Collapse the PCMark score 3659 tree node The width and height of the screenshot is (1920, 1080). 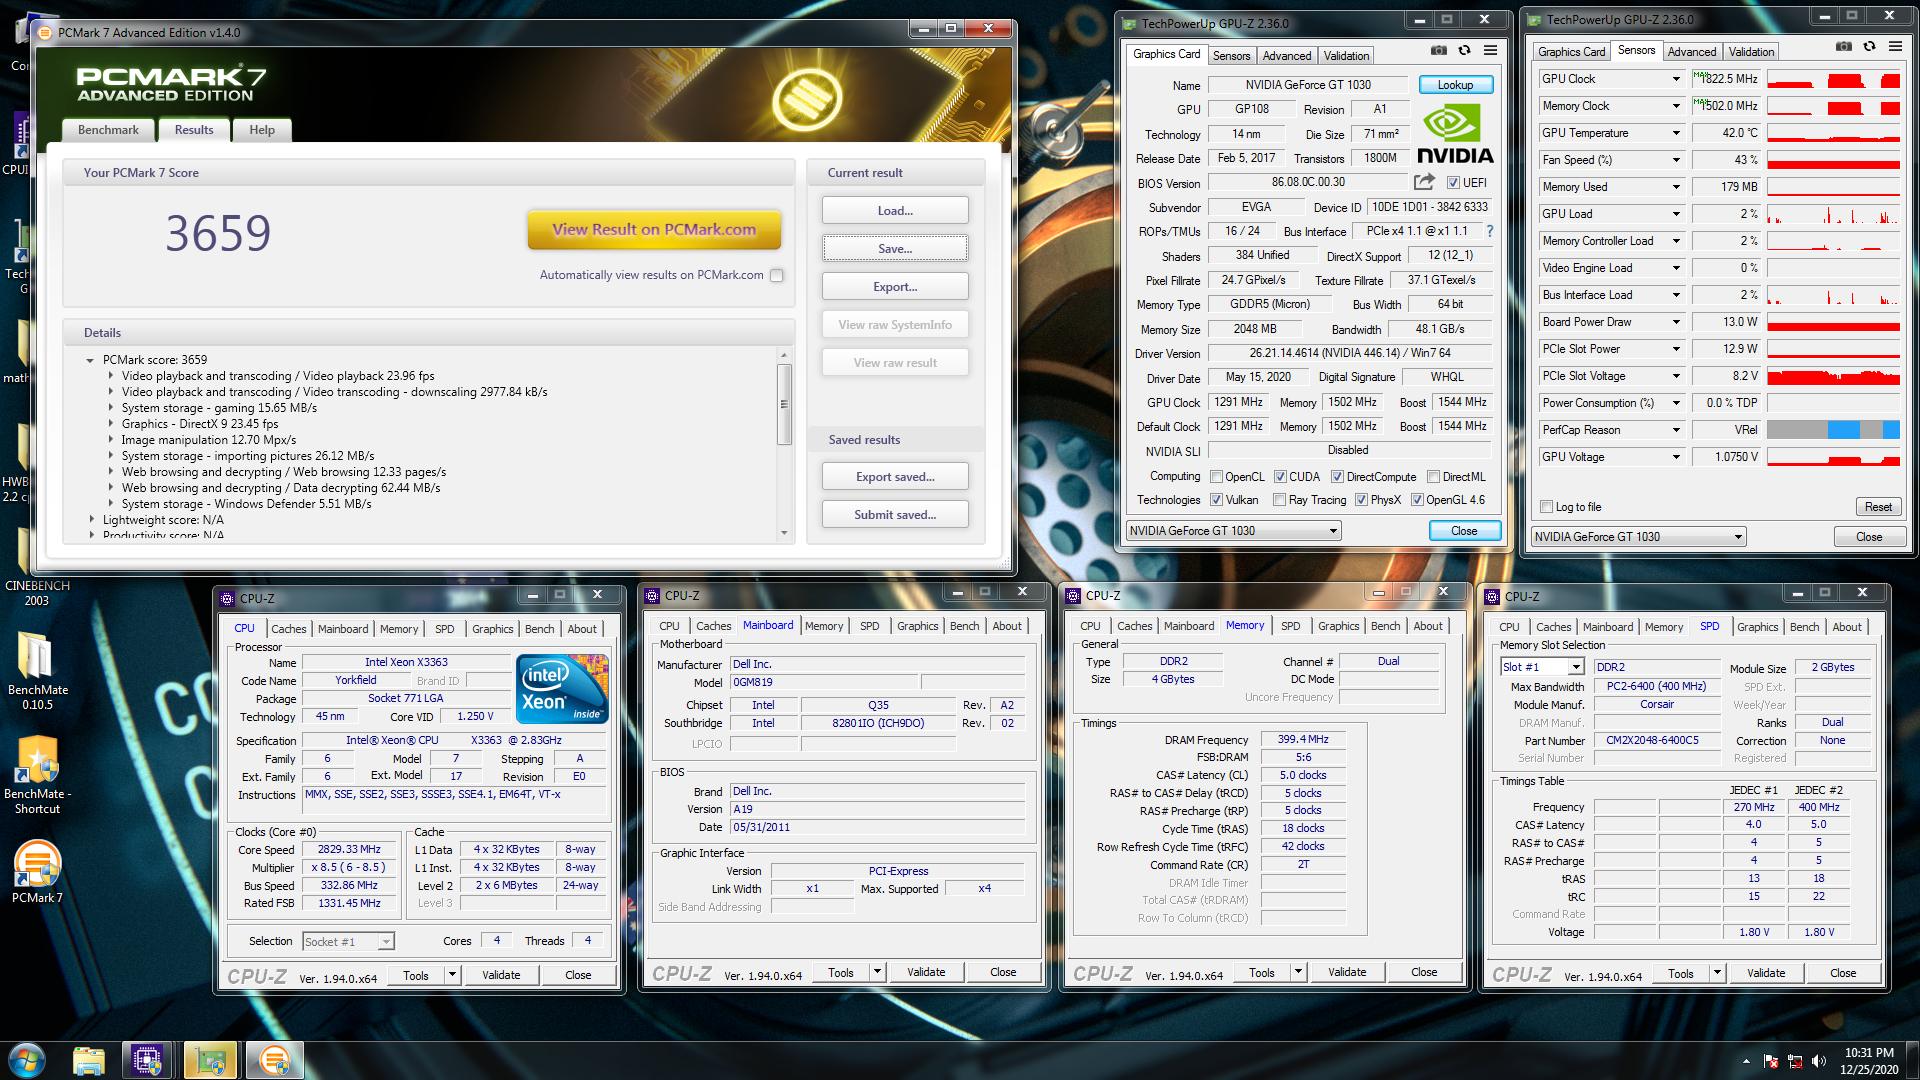90,360
